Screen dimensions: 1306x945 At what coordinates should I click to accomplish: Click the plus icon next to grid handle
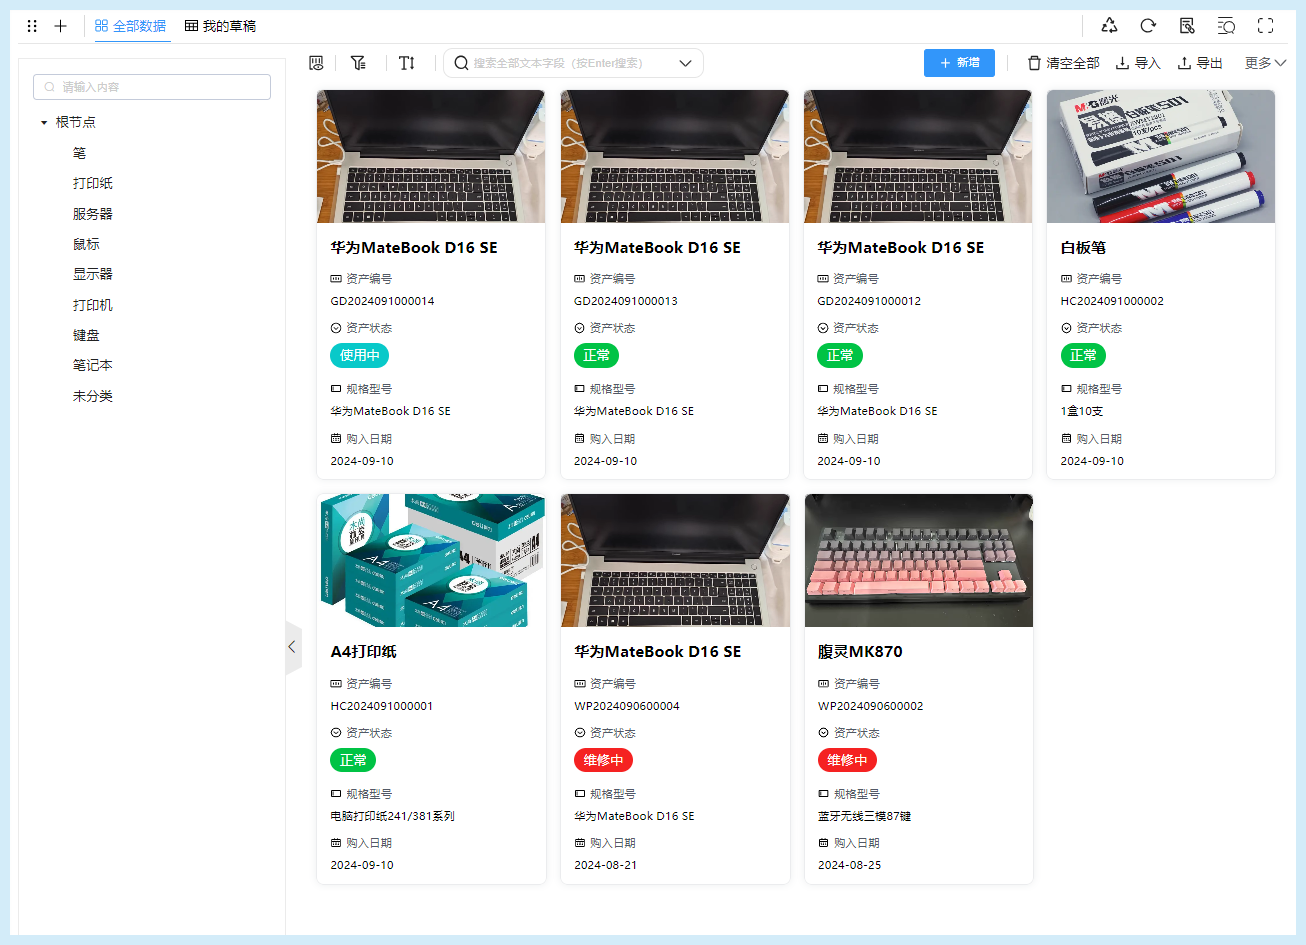tap(60, 26)
